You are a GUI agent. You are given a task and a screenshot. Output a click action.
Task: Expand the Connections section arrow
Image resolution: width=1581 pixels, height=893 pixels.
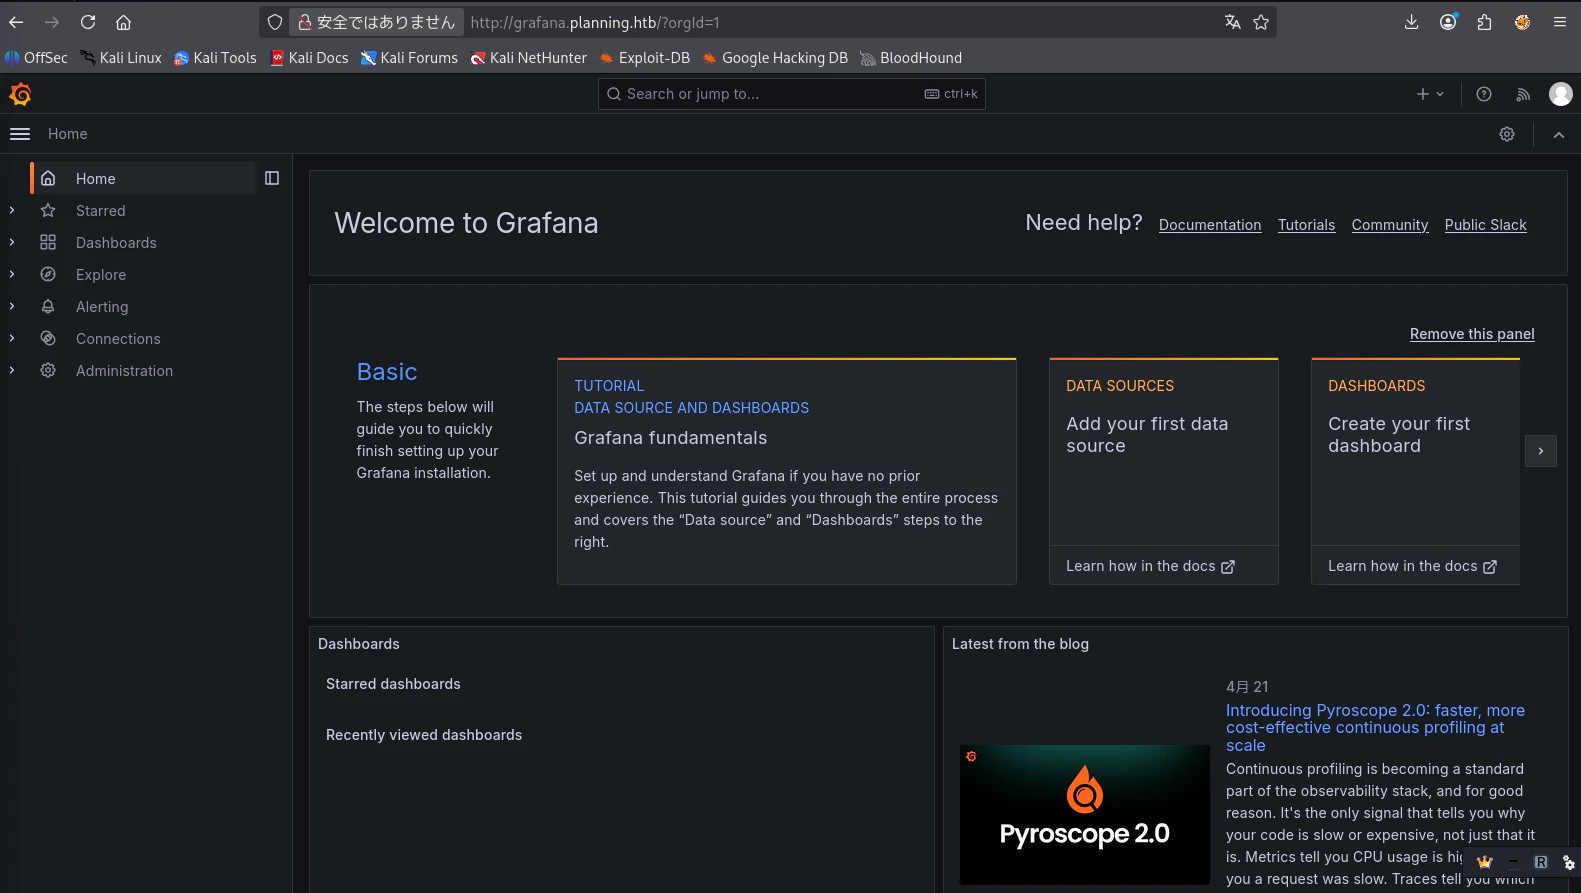[12, 338]
